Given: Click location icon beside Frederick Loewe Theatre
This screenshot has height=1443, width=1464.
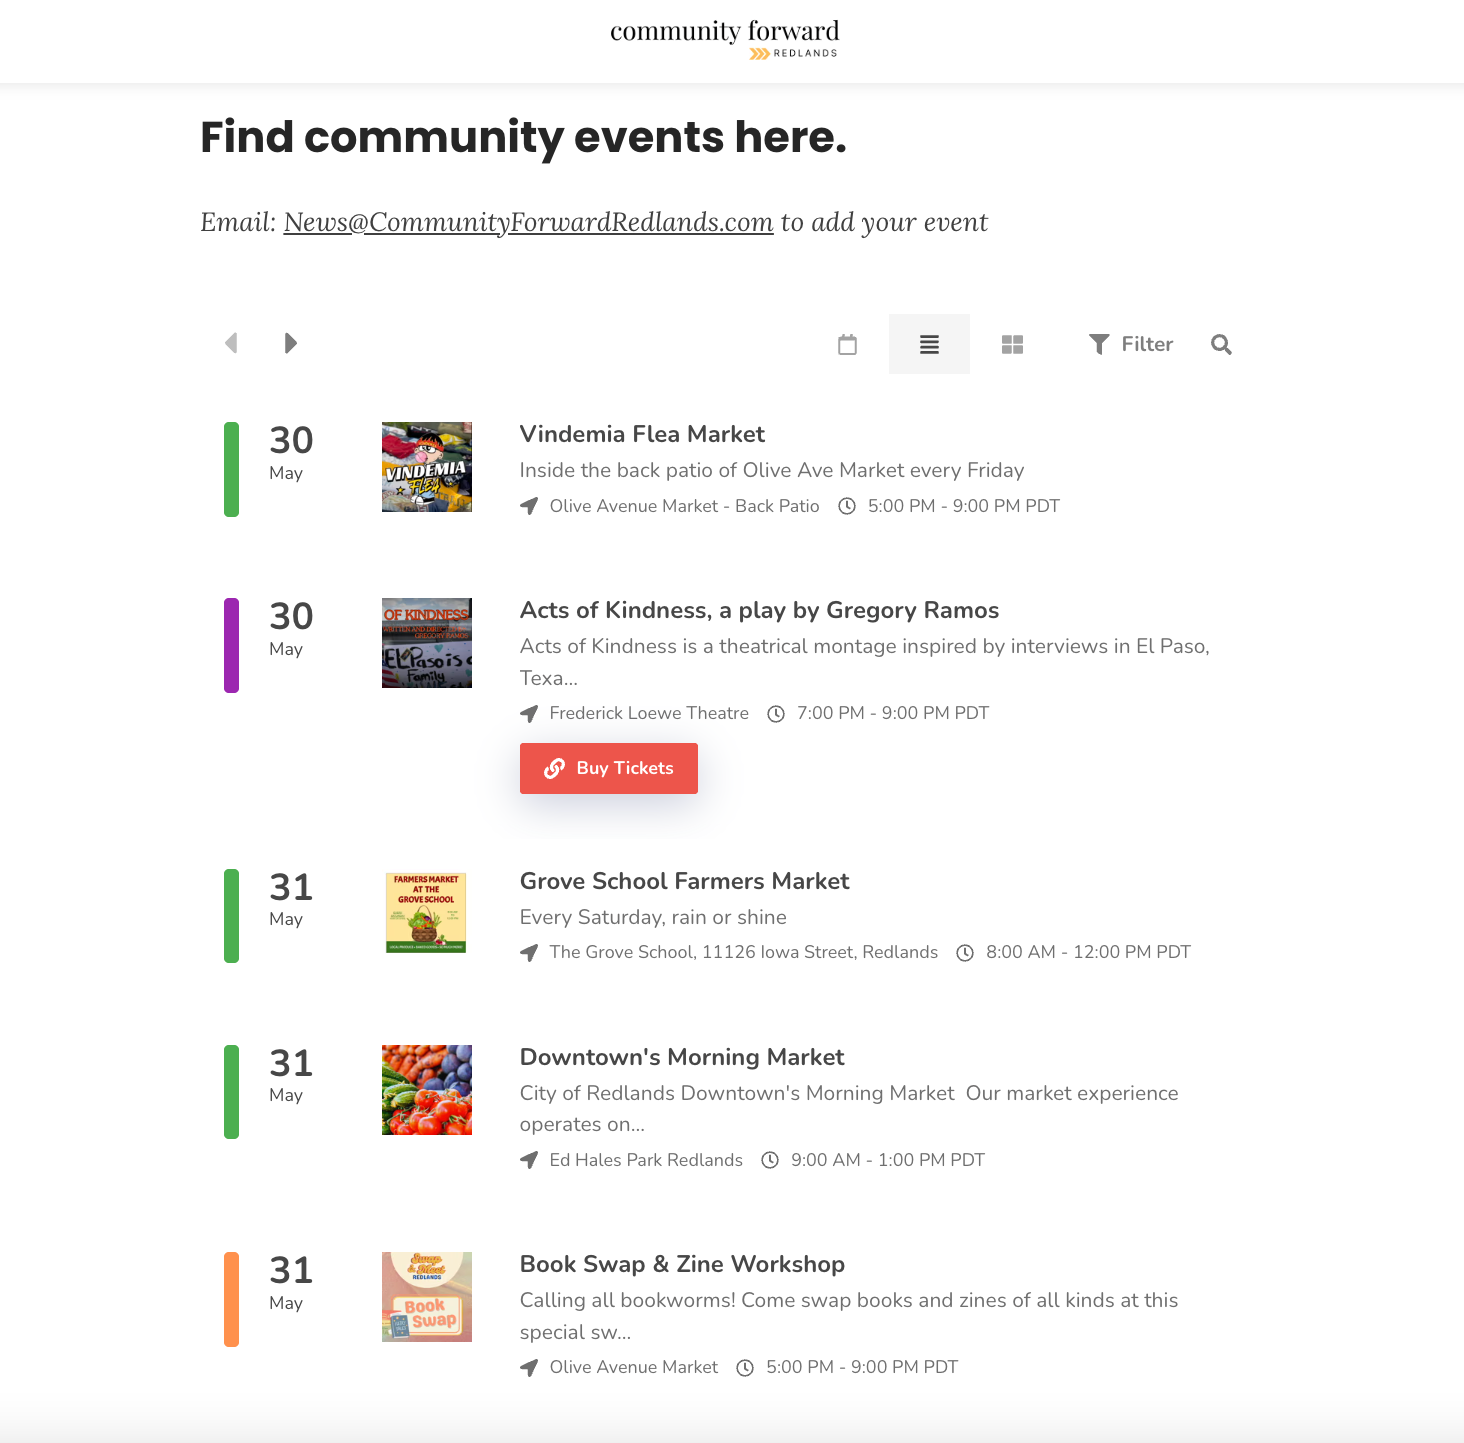Looking at the screenshot, I should click(x=529, y=713).
